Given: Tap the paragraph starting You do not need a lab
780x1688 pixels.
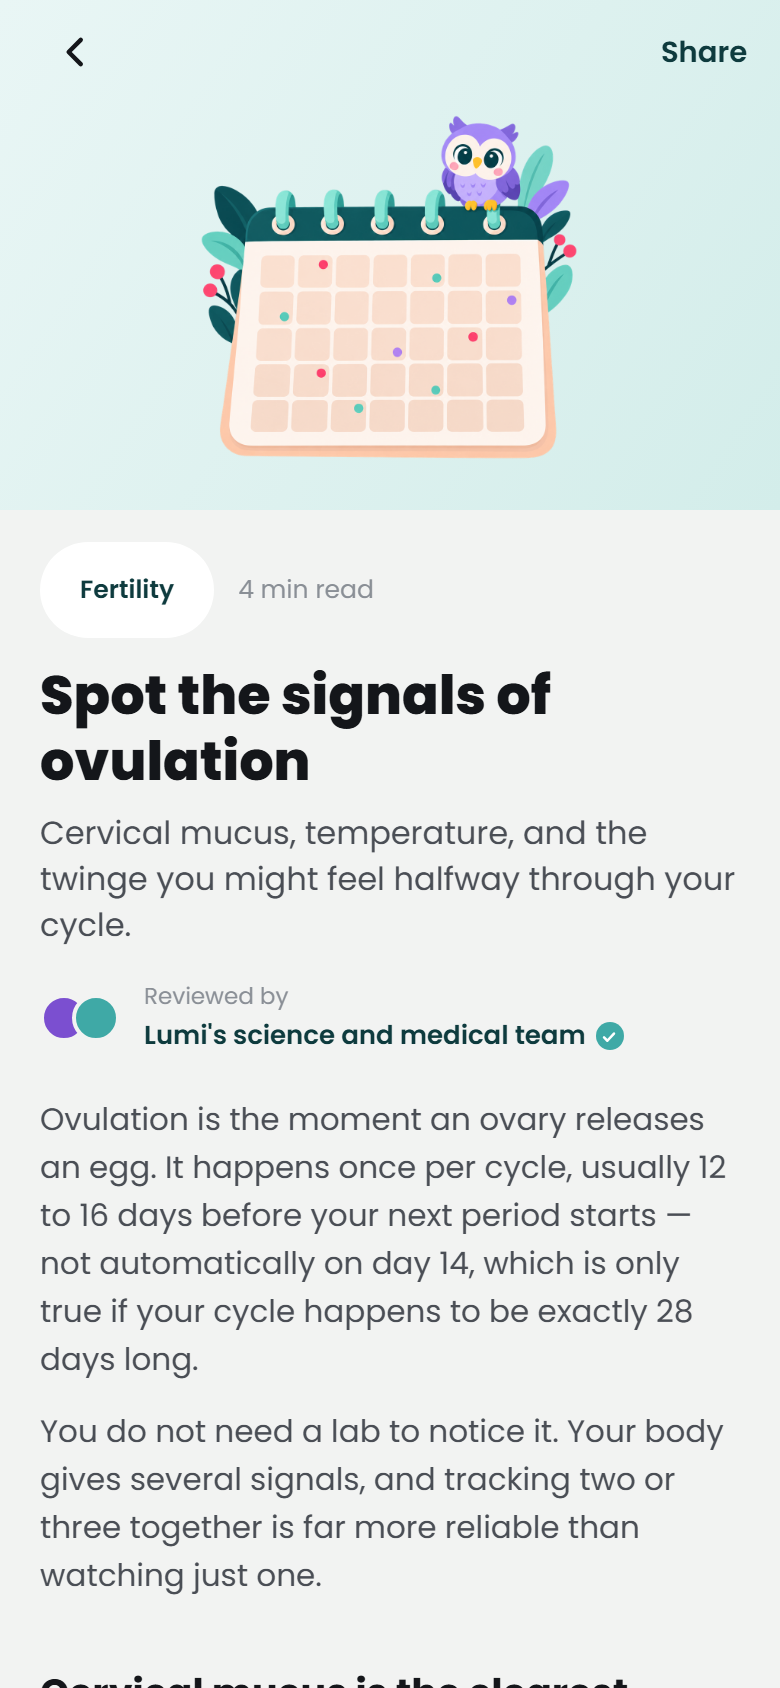Looking at the screenshot, I should (381, 1503).
